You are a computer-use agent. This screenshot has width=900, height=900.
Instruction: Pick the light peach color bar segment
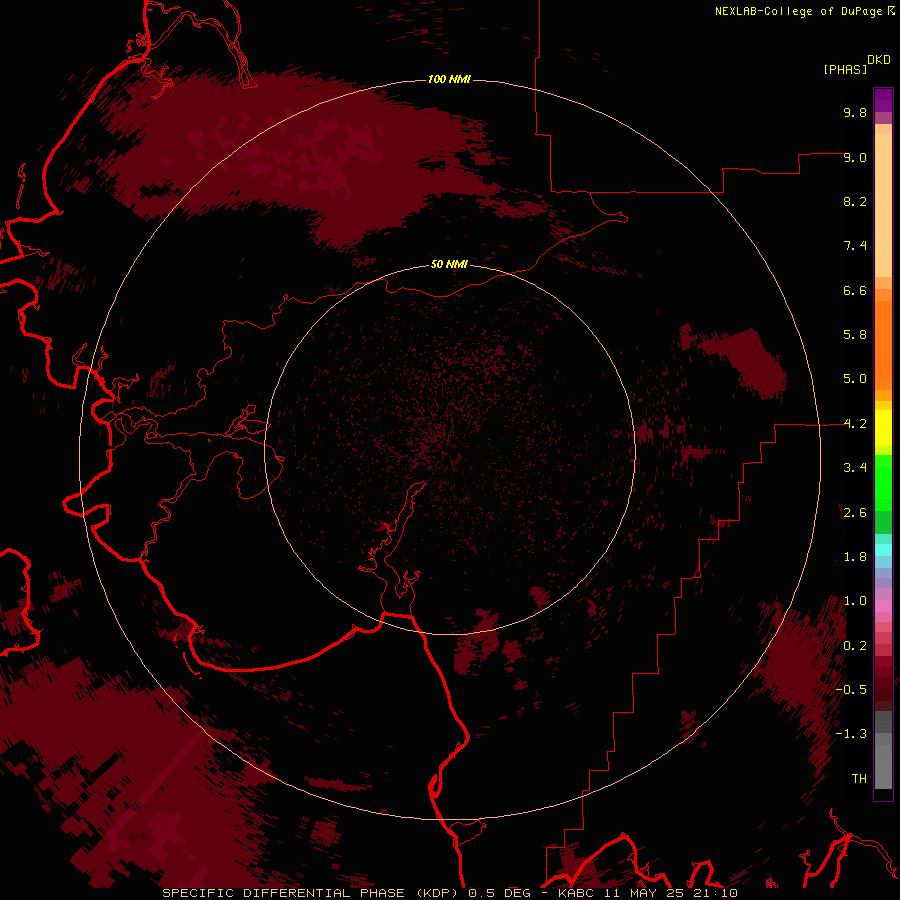click(x=883, y=205)
